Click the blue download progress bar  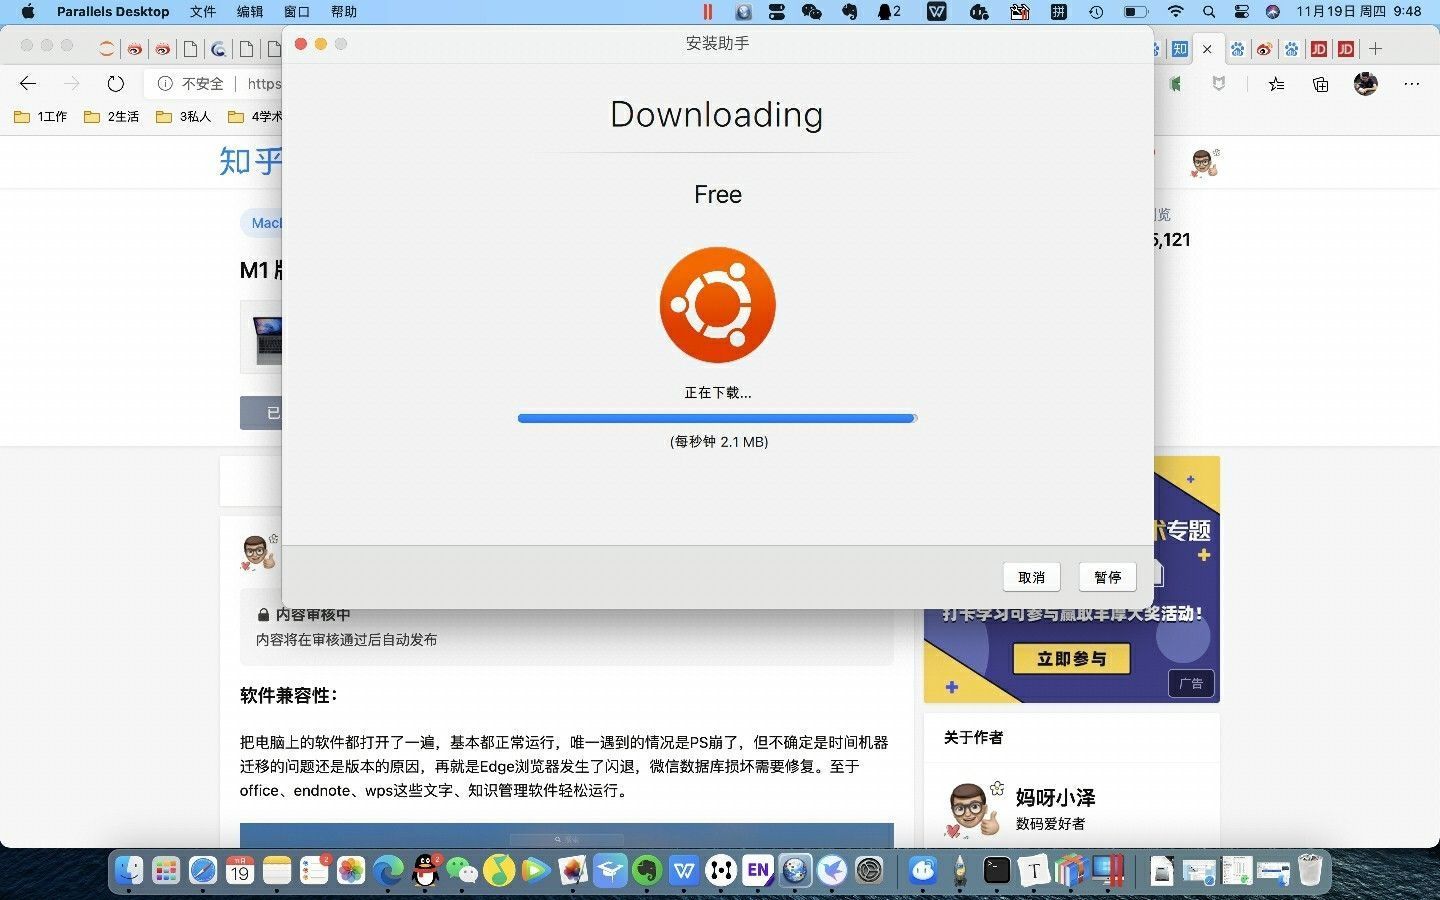[717, 418]
